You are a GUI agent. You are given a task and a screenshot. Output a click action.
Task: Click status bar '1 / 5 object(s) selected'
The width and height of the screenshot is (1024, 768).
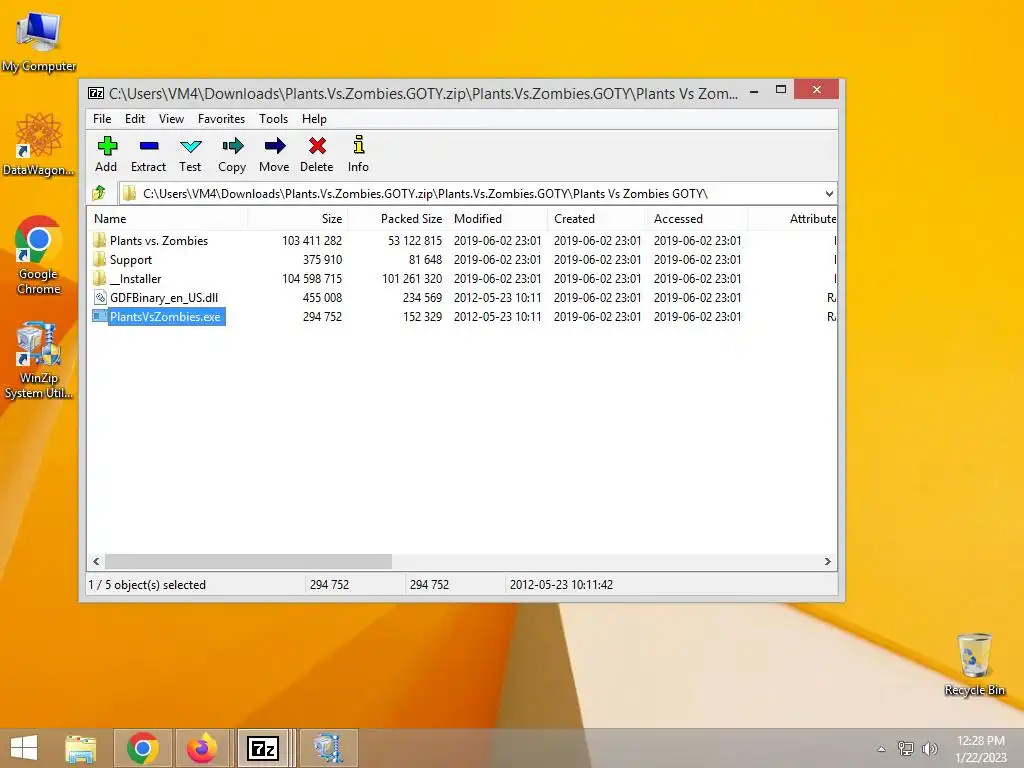click(147, 584)
